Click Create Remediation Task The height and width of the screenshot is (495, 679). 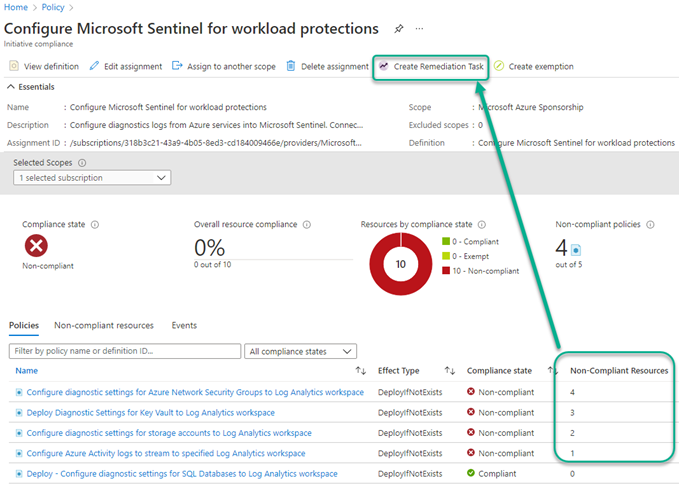(430, 66)
